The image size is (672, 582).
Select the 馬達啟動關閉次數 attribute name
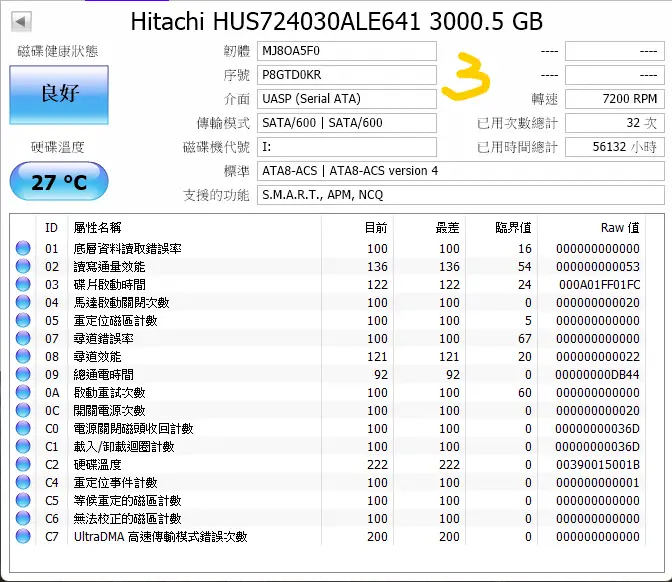point(121,303)
